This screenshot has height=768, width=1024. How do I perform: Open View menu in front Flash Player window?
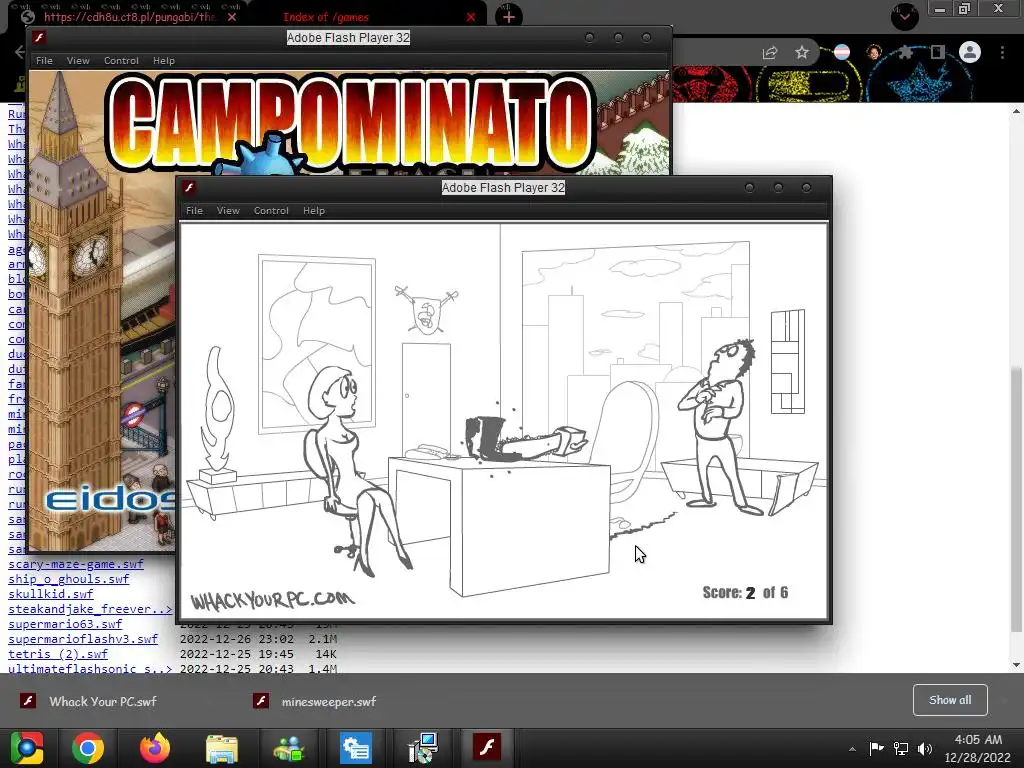(228, 210)
